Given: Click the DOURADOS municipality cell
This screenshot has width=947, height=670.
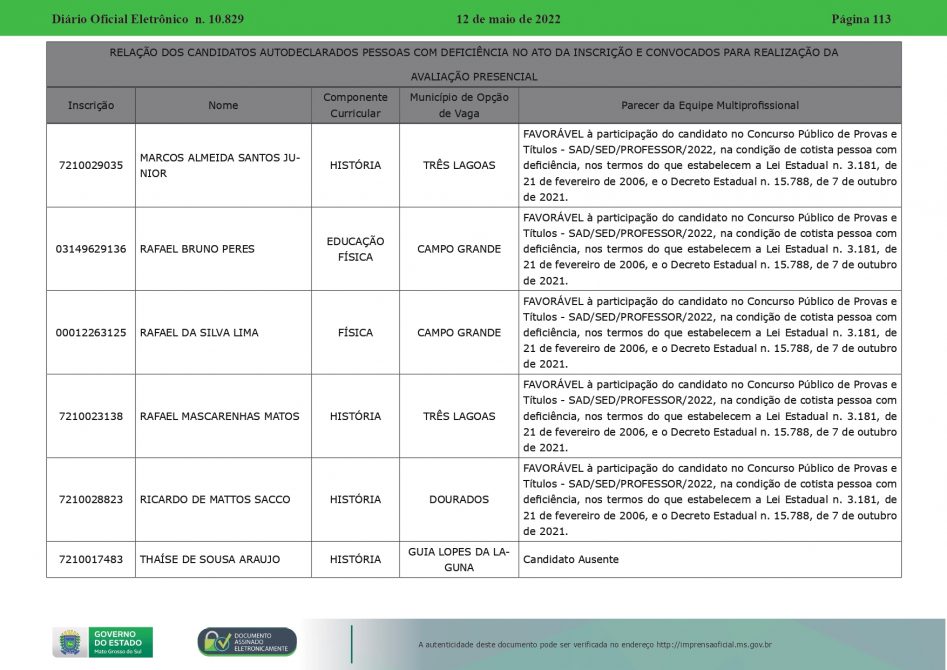Looking at the screenshot, I should tap(459, 499).
